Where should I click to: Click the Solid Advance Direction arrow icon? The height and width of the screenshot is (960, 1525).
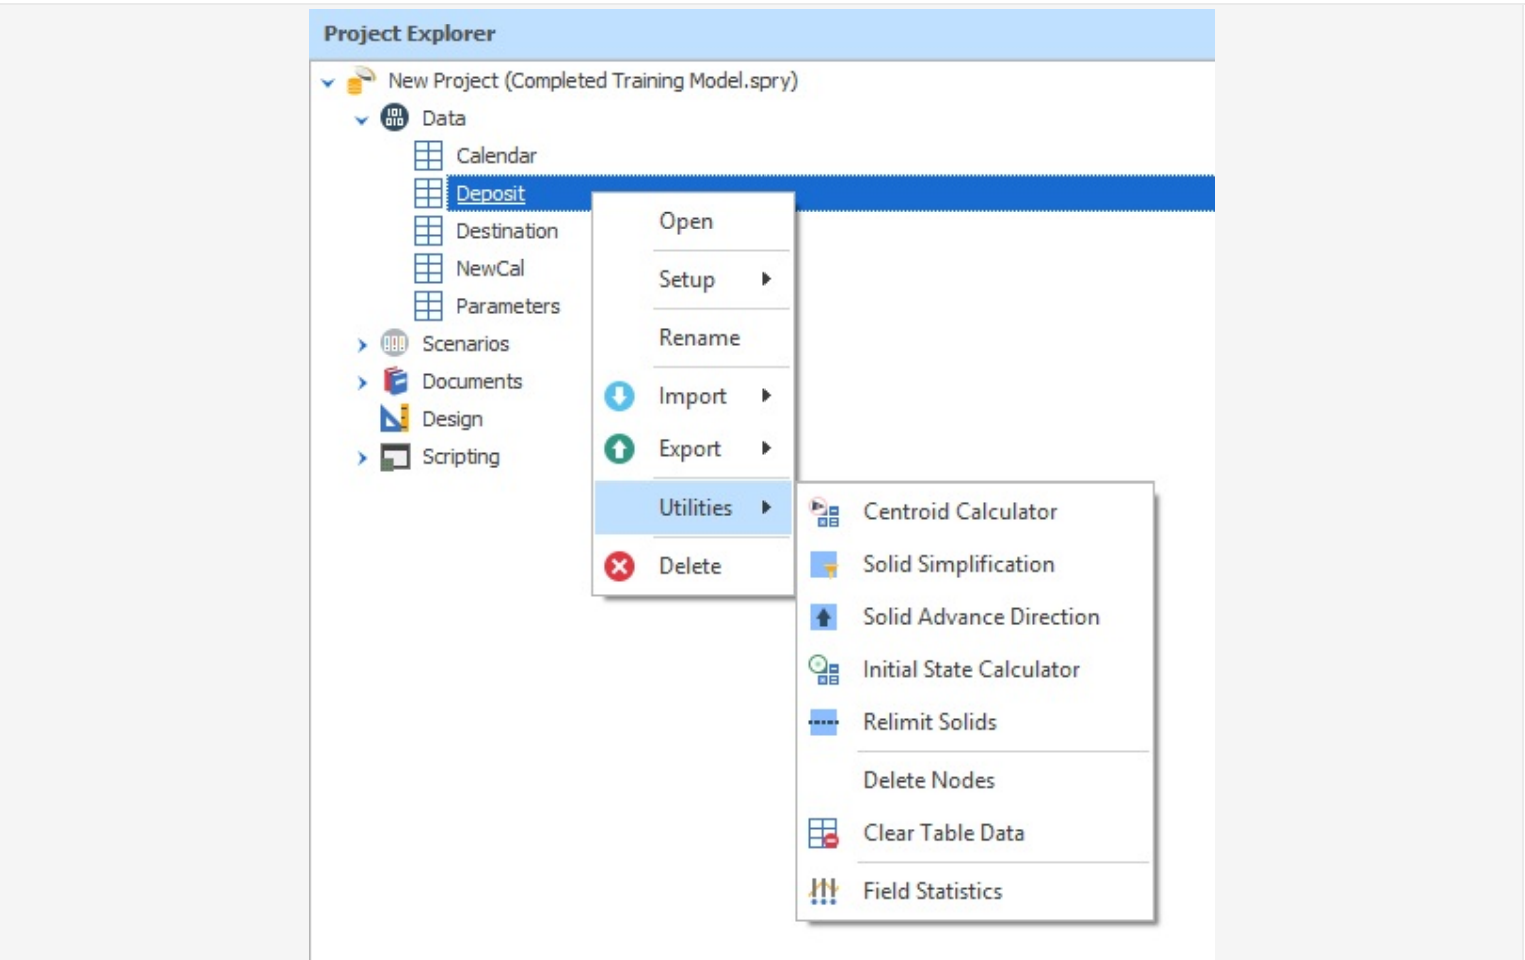click(x=824, y=617)
